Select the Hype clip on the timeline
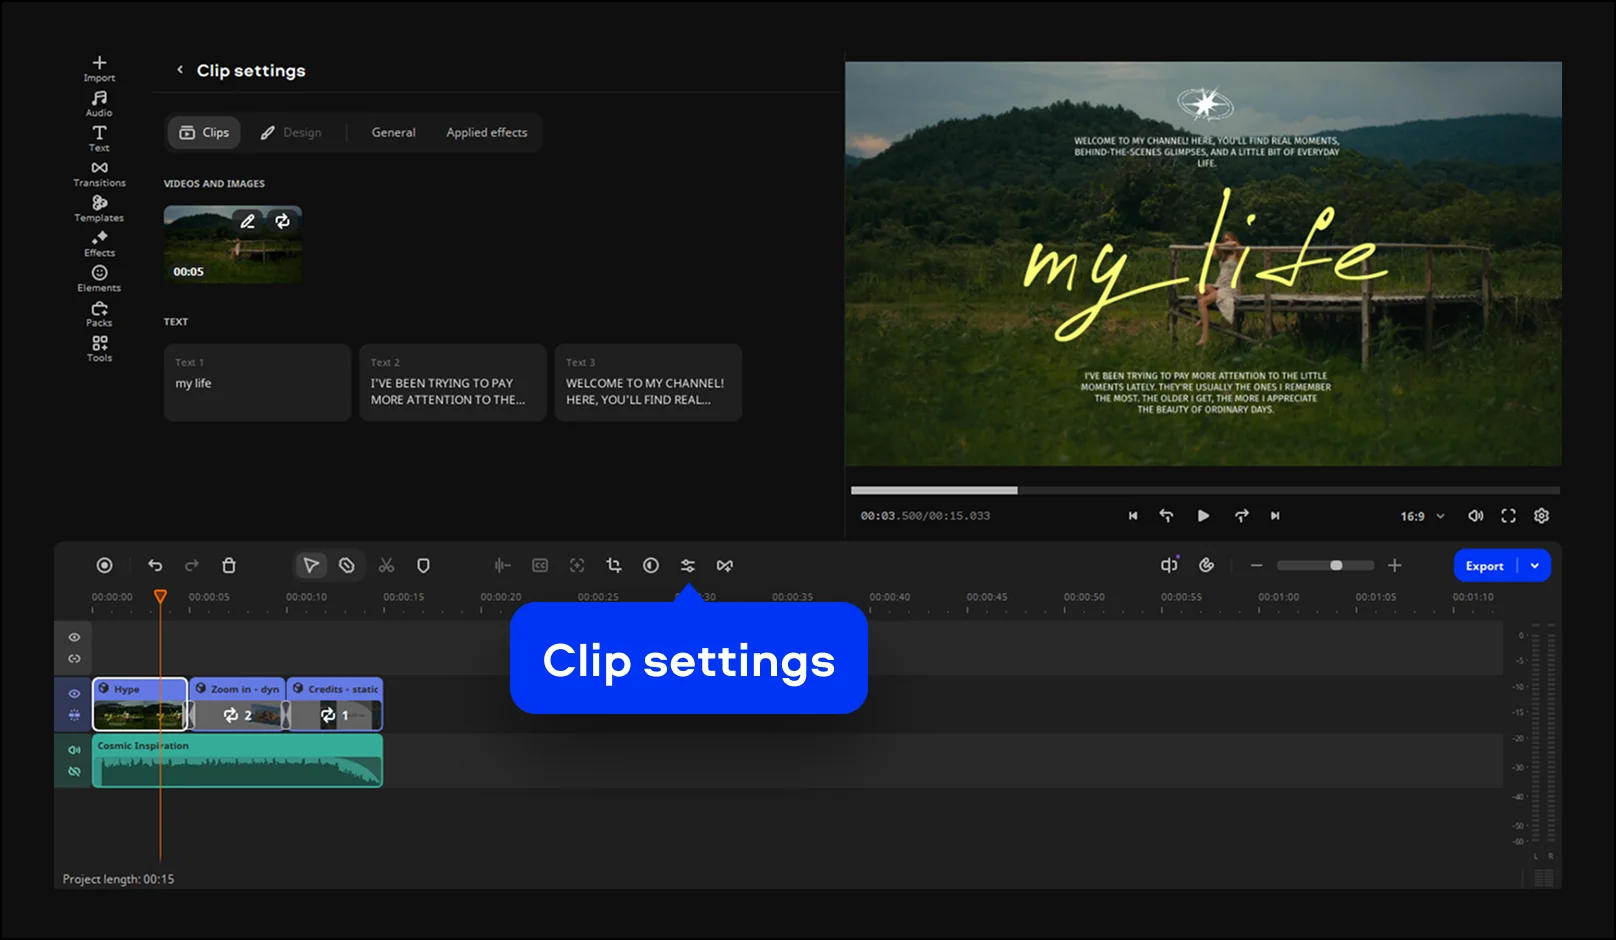Image resolution: width=1616 pixels, height=940 pixels. point(140,704)
